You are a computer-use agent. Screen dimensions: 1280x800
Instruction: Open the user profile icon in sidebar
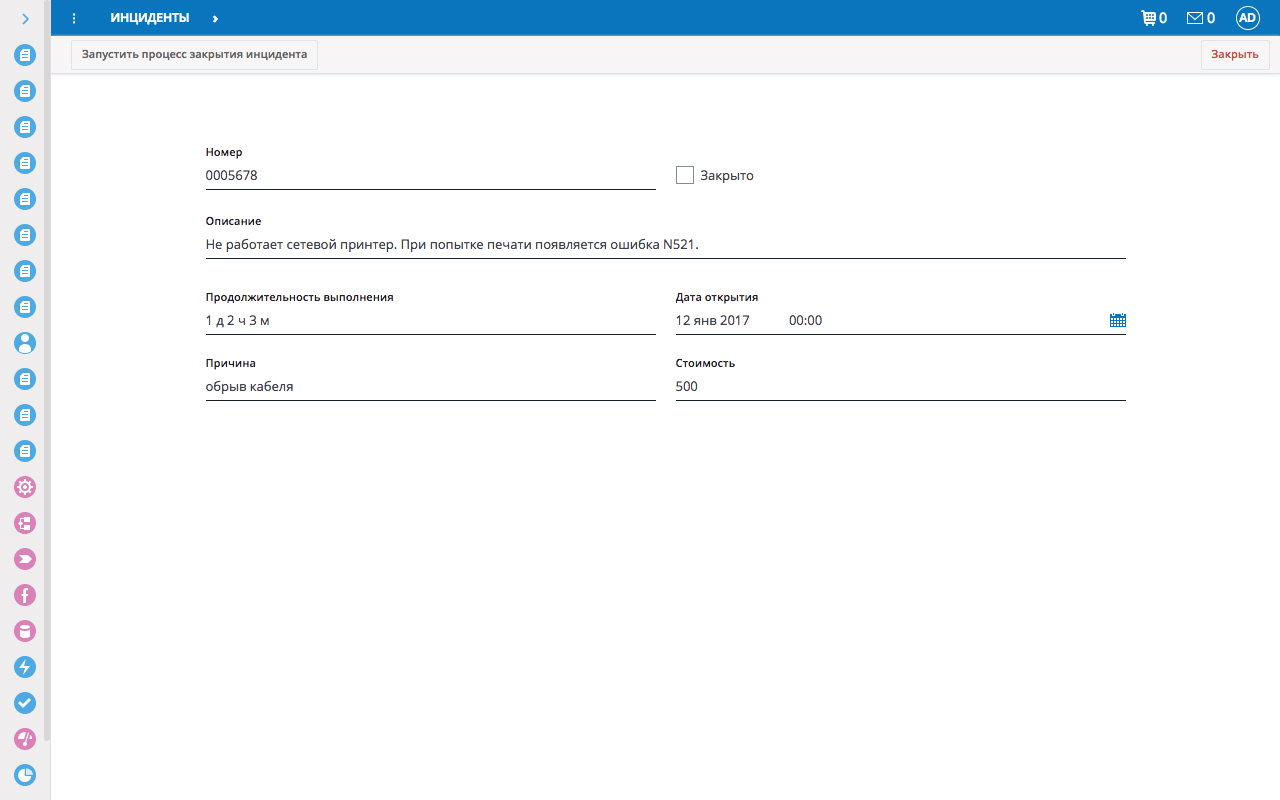pos(25,343)
